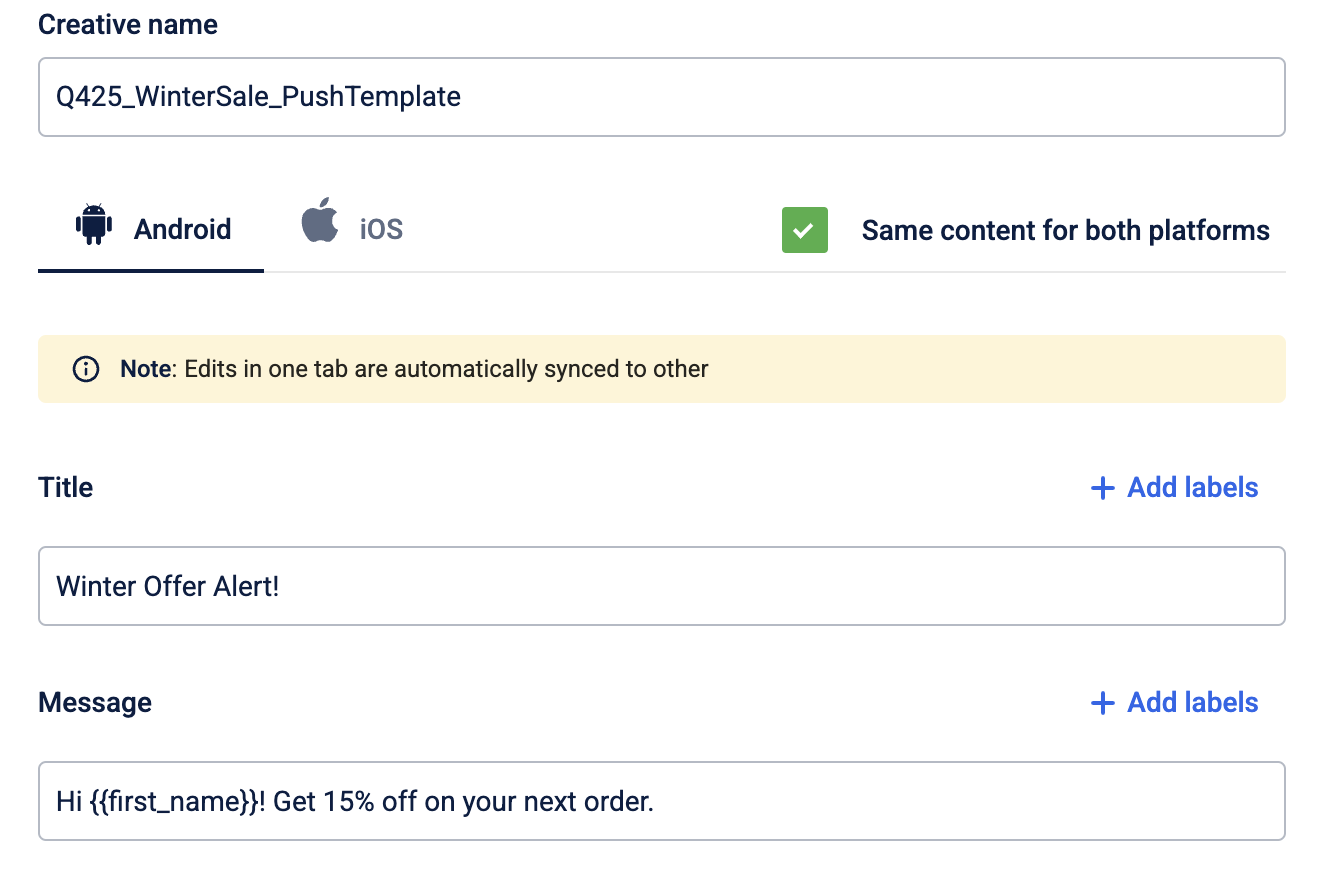Click the 'Title' field label
Screen dimensions: 1320x872
pos(66,488)
